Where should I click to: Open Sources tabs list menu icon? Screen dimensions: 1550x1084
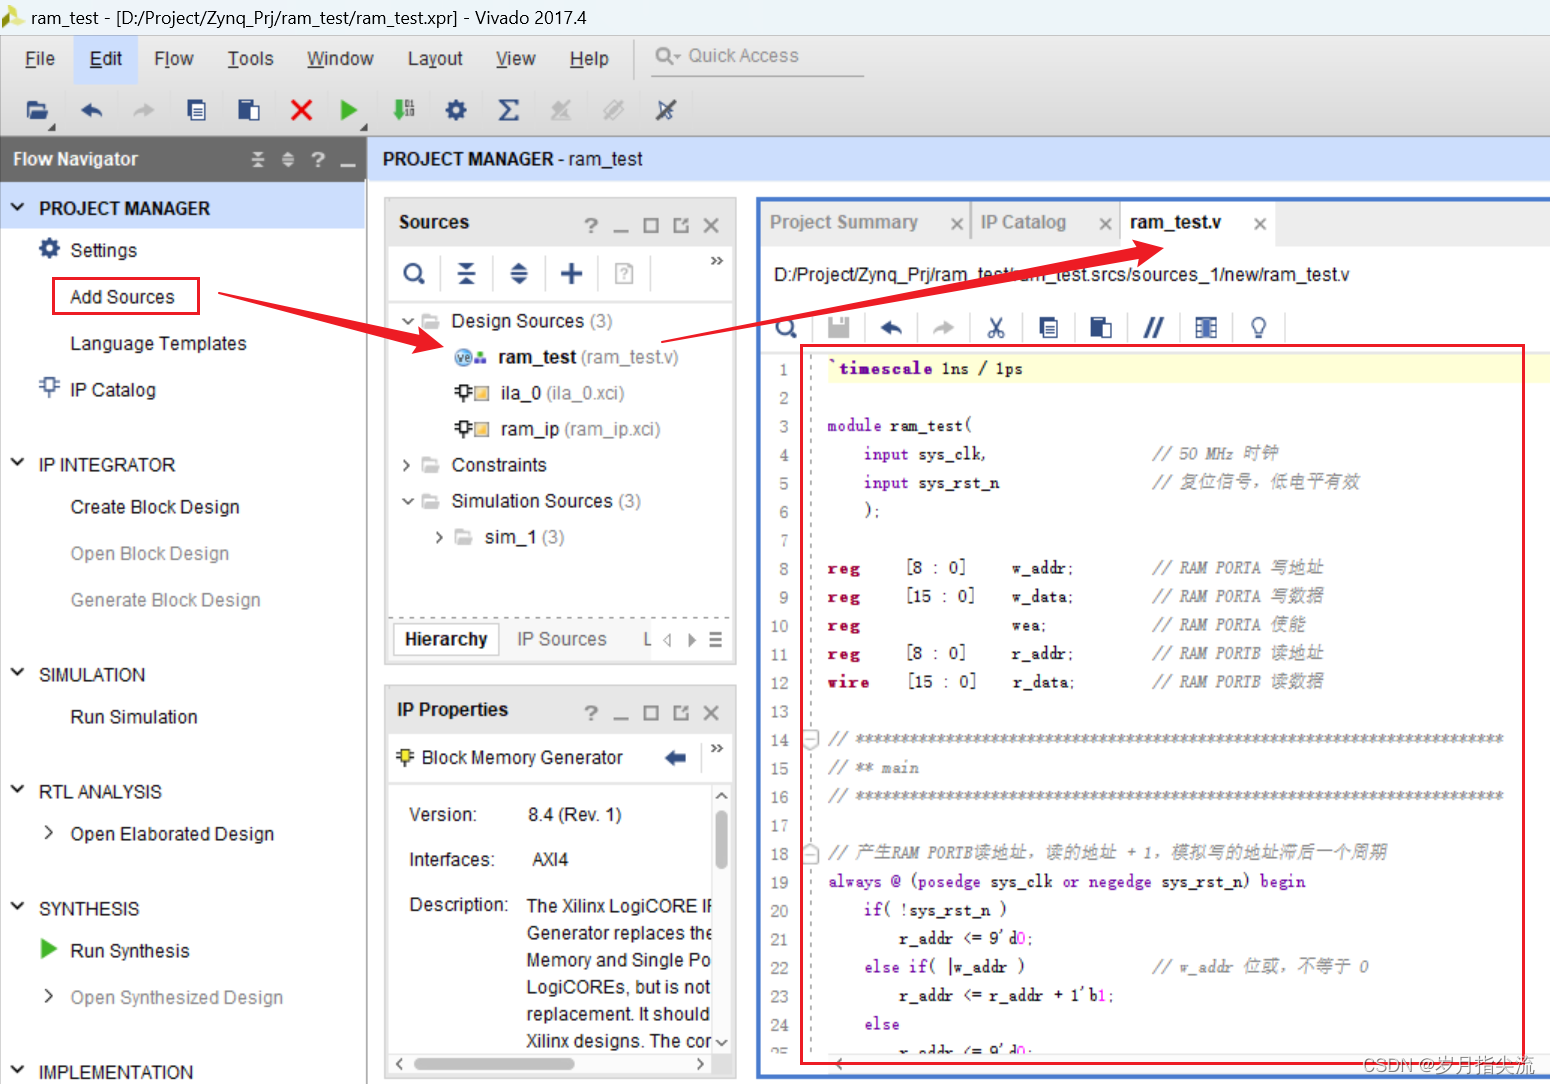coord(715,640)
